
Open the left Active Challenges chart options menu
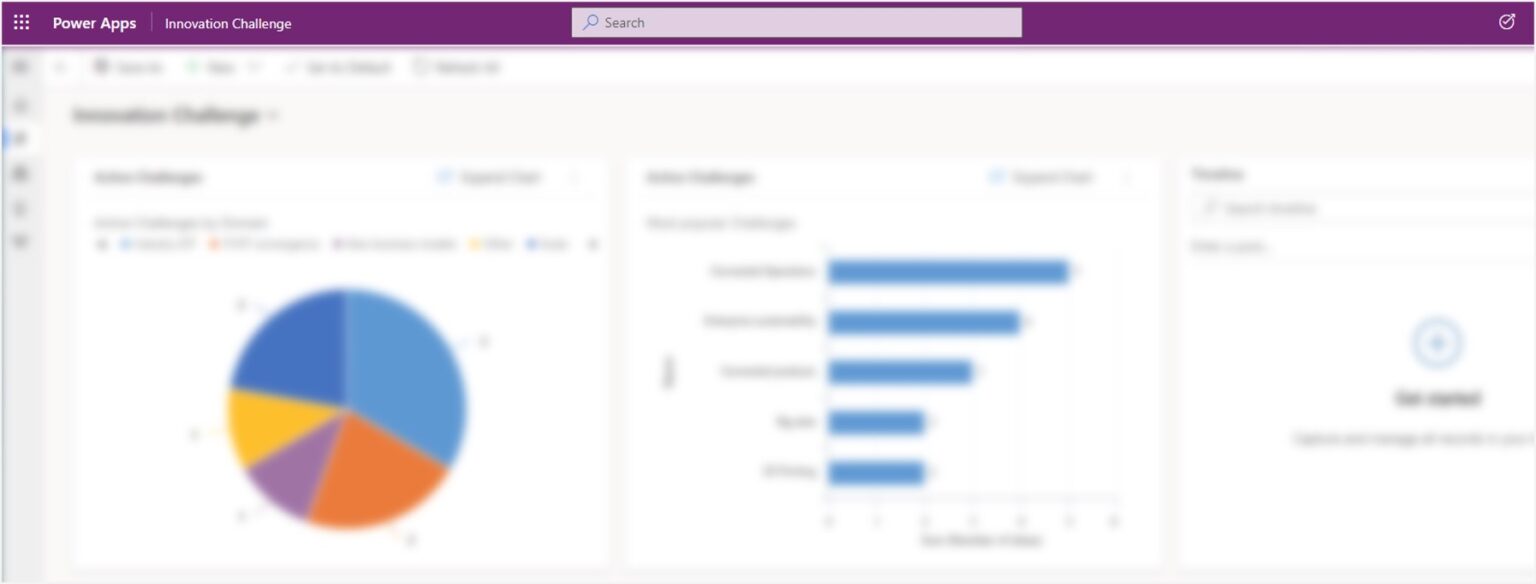pos(577,177)
